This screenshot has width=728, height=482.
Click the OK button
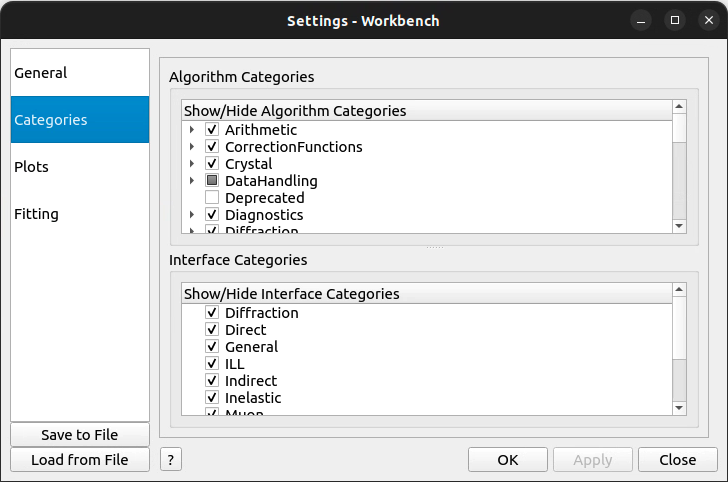coord(507,460)
